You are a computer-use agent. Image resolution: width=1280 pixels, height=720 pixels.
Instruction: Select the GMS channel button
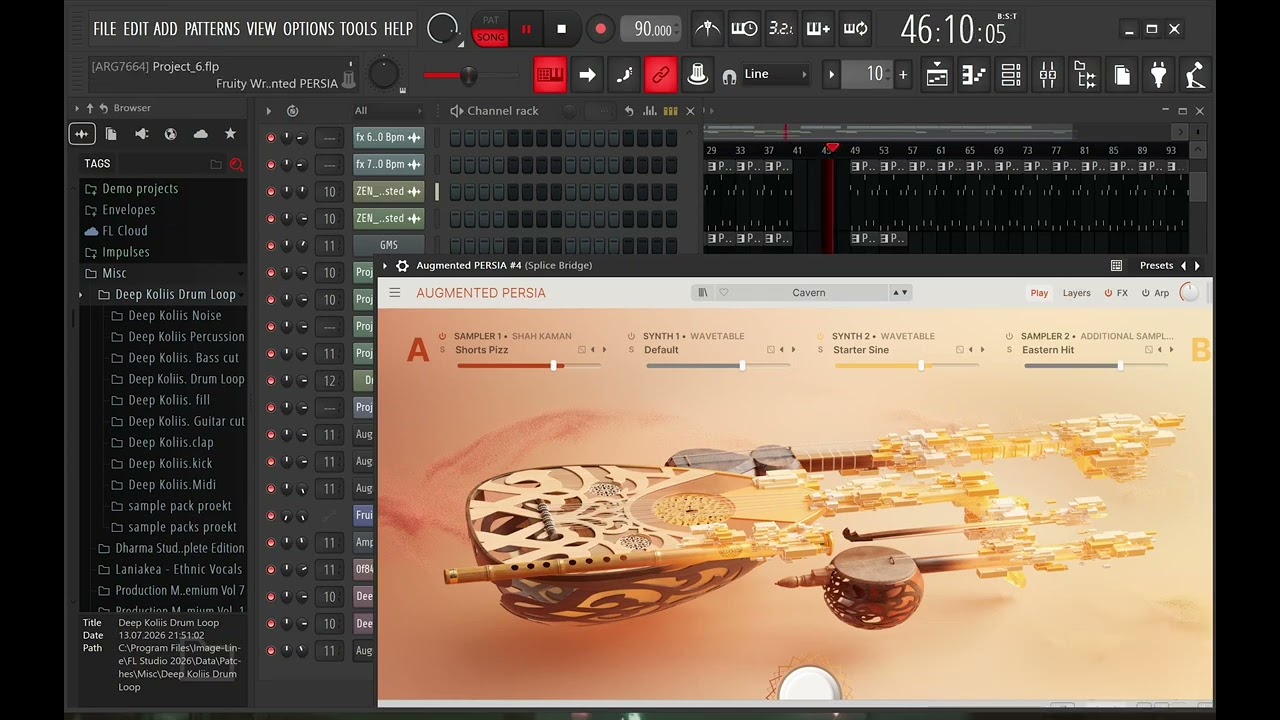(389, 246)
